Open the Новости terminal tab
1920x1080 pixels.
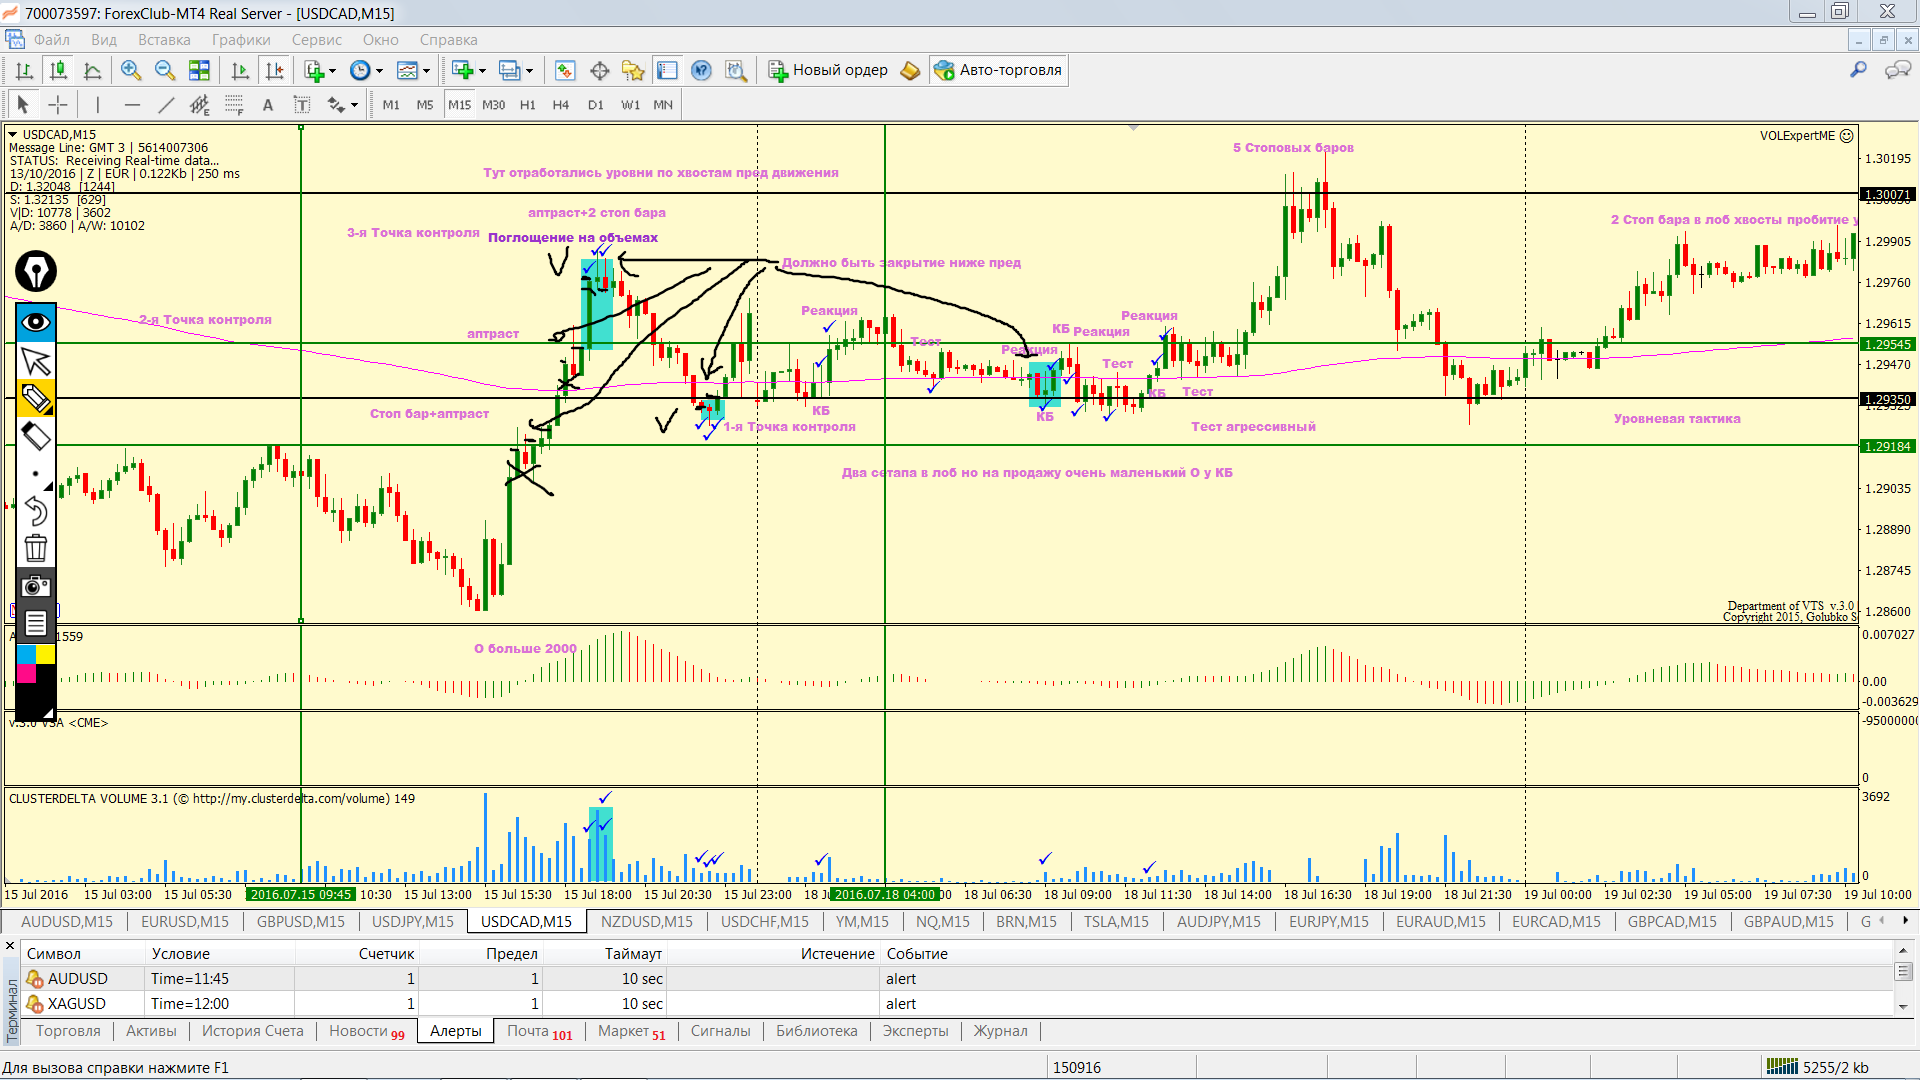click(366, 1031)
